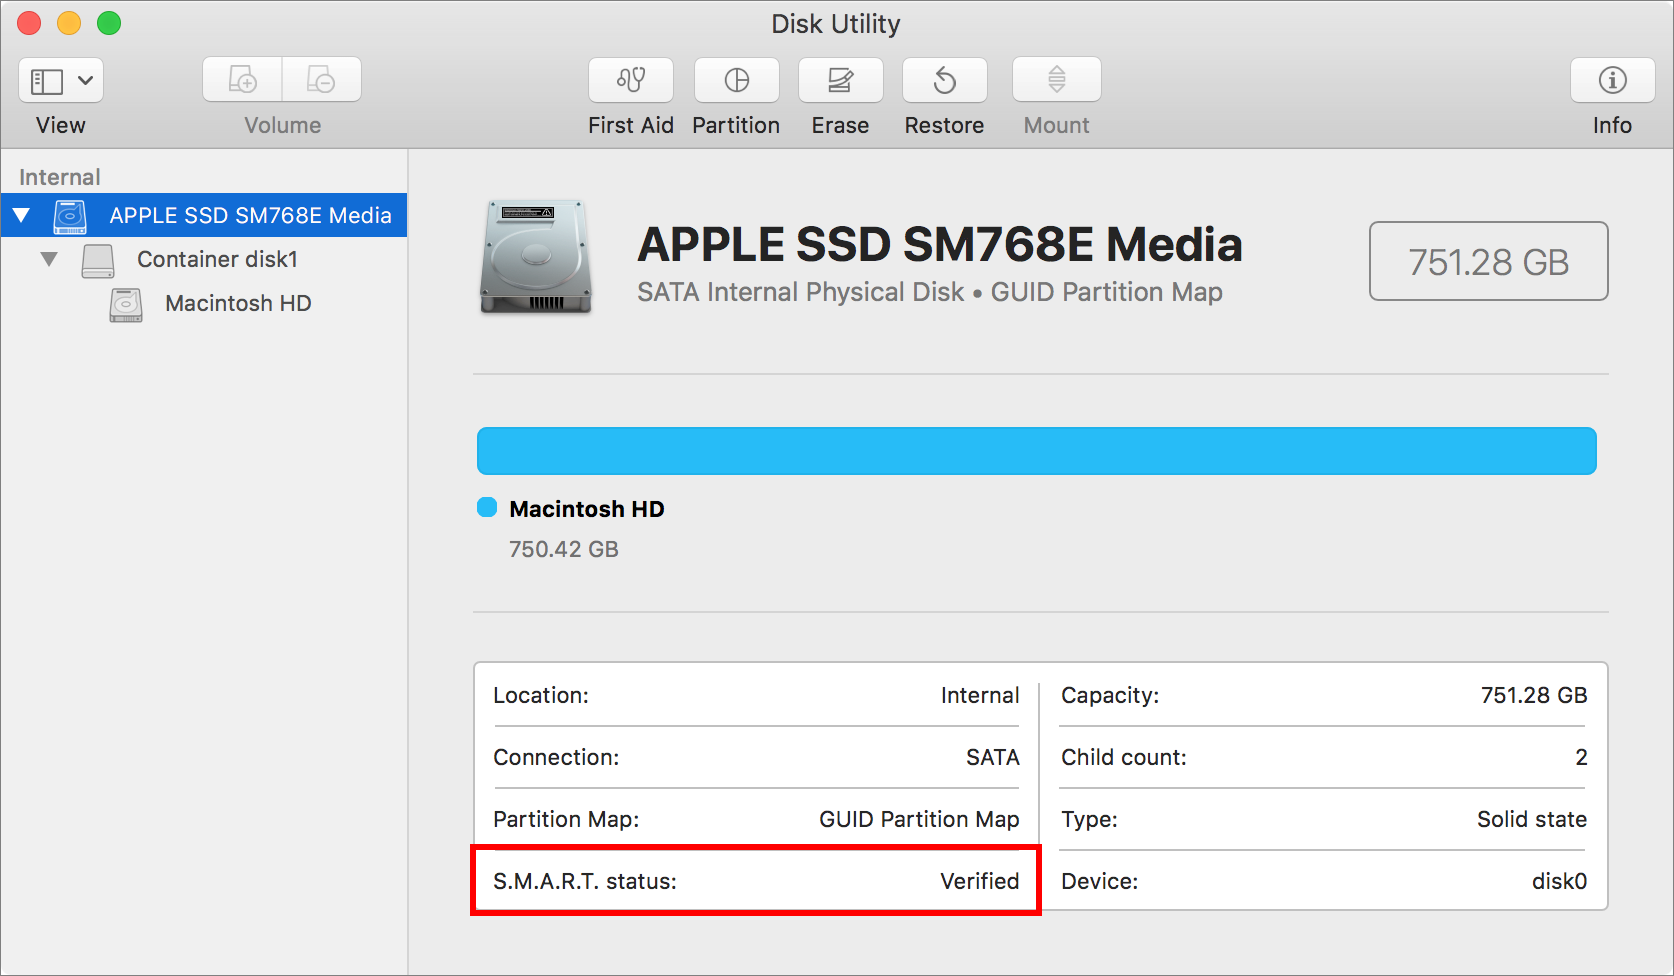The width and height of the screenshot is (1674, 976).
Task: Click the Internal sidebar section header
Action: pos(60,177)
